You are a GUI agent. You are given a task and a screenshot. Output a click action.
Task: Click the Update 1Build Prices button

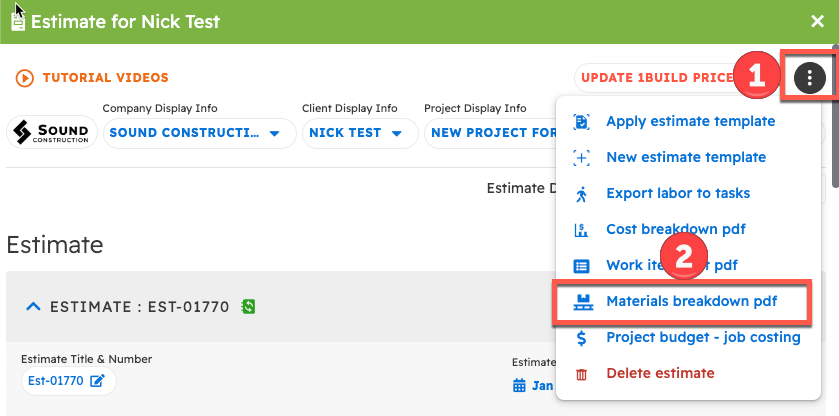tap(654, 77)
